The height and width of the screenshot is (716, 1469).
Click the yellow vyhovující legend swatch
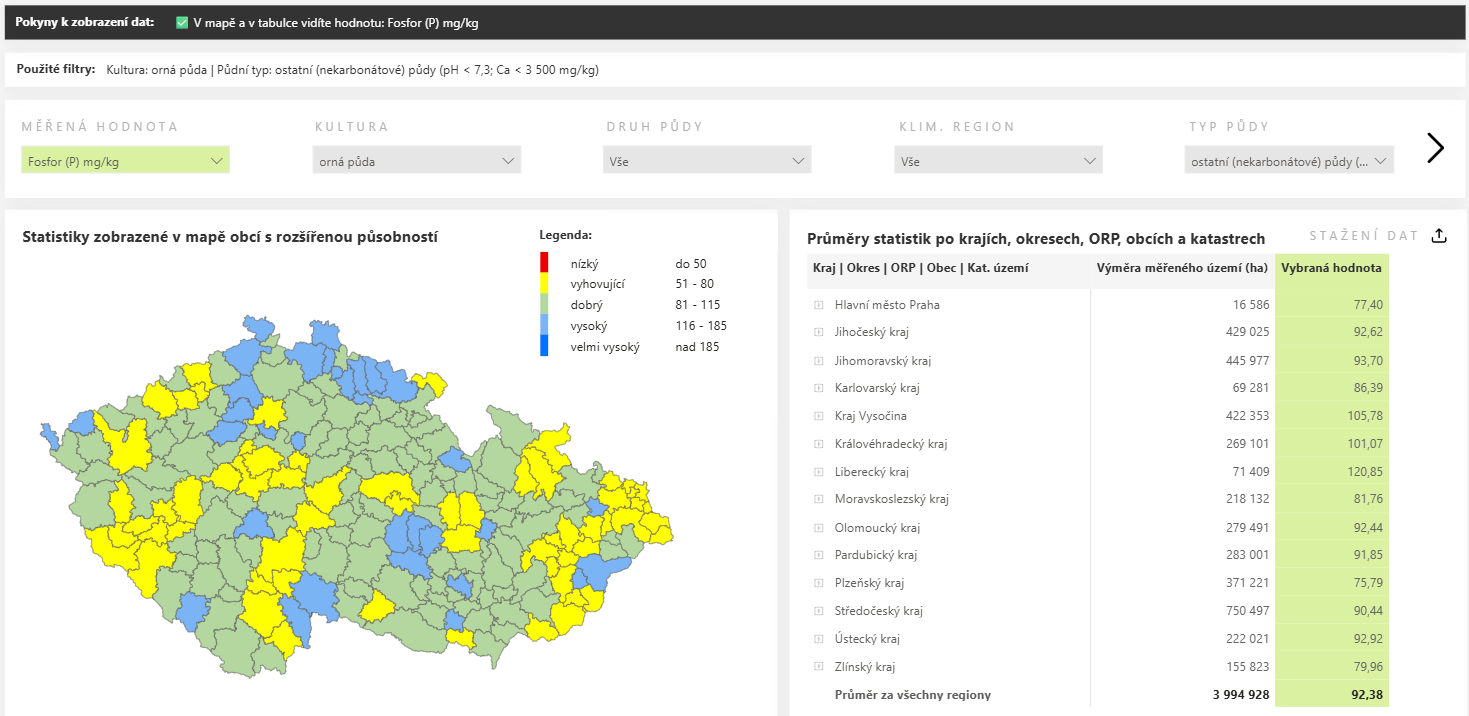click(544, 284)
